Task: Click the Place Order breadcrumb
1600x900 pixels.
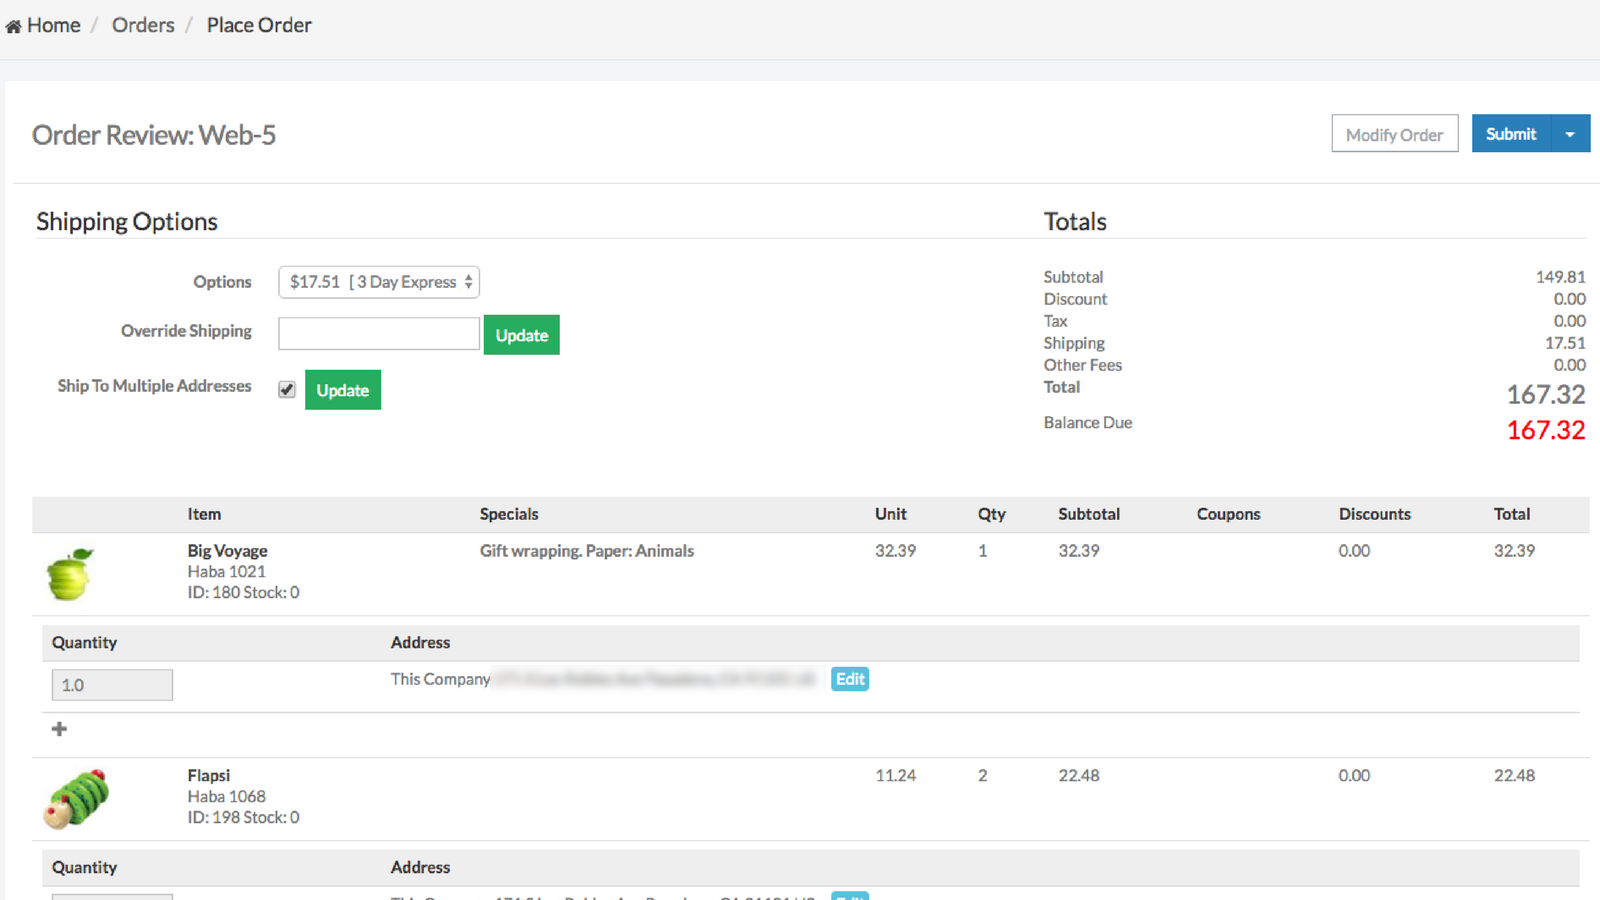Action: point(259,25)
